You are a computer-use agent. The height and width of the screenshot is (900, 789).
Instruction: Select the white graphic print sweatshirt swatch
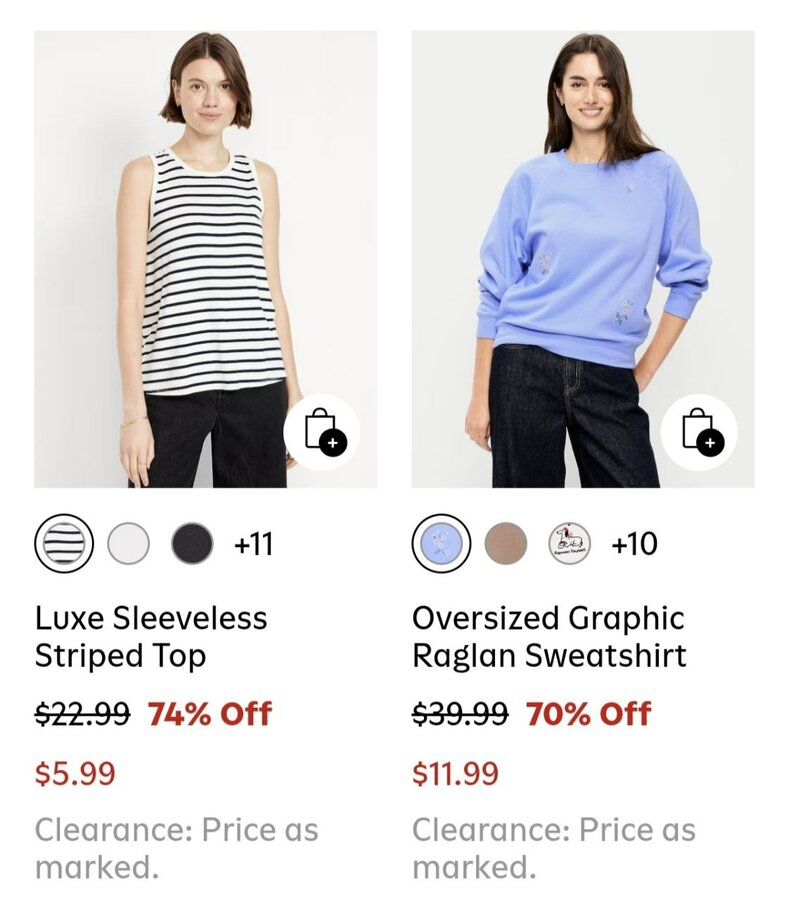pos(570,544)
